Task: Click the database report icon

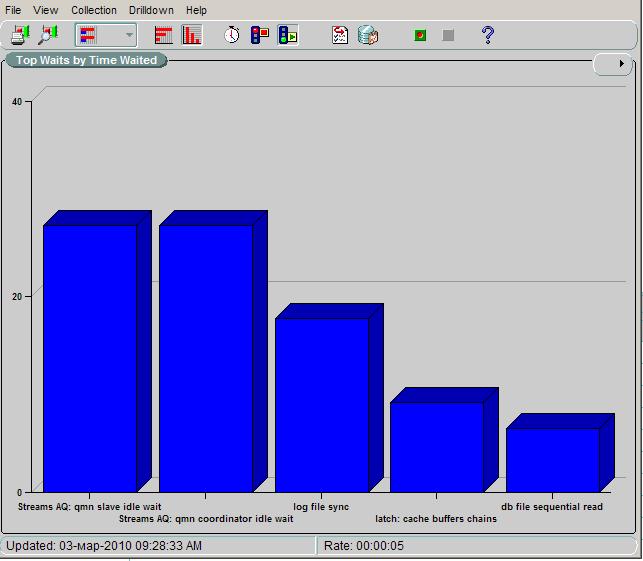Action: pos(368,35)
